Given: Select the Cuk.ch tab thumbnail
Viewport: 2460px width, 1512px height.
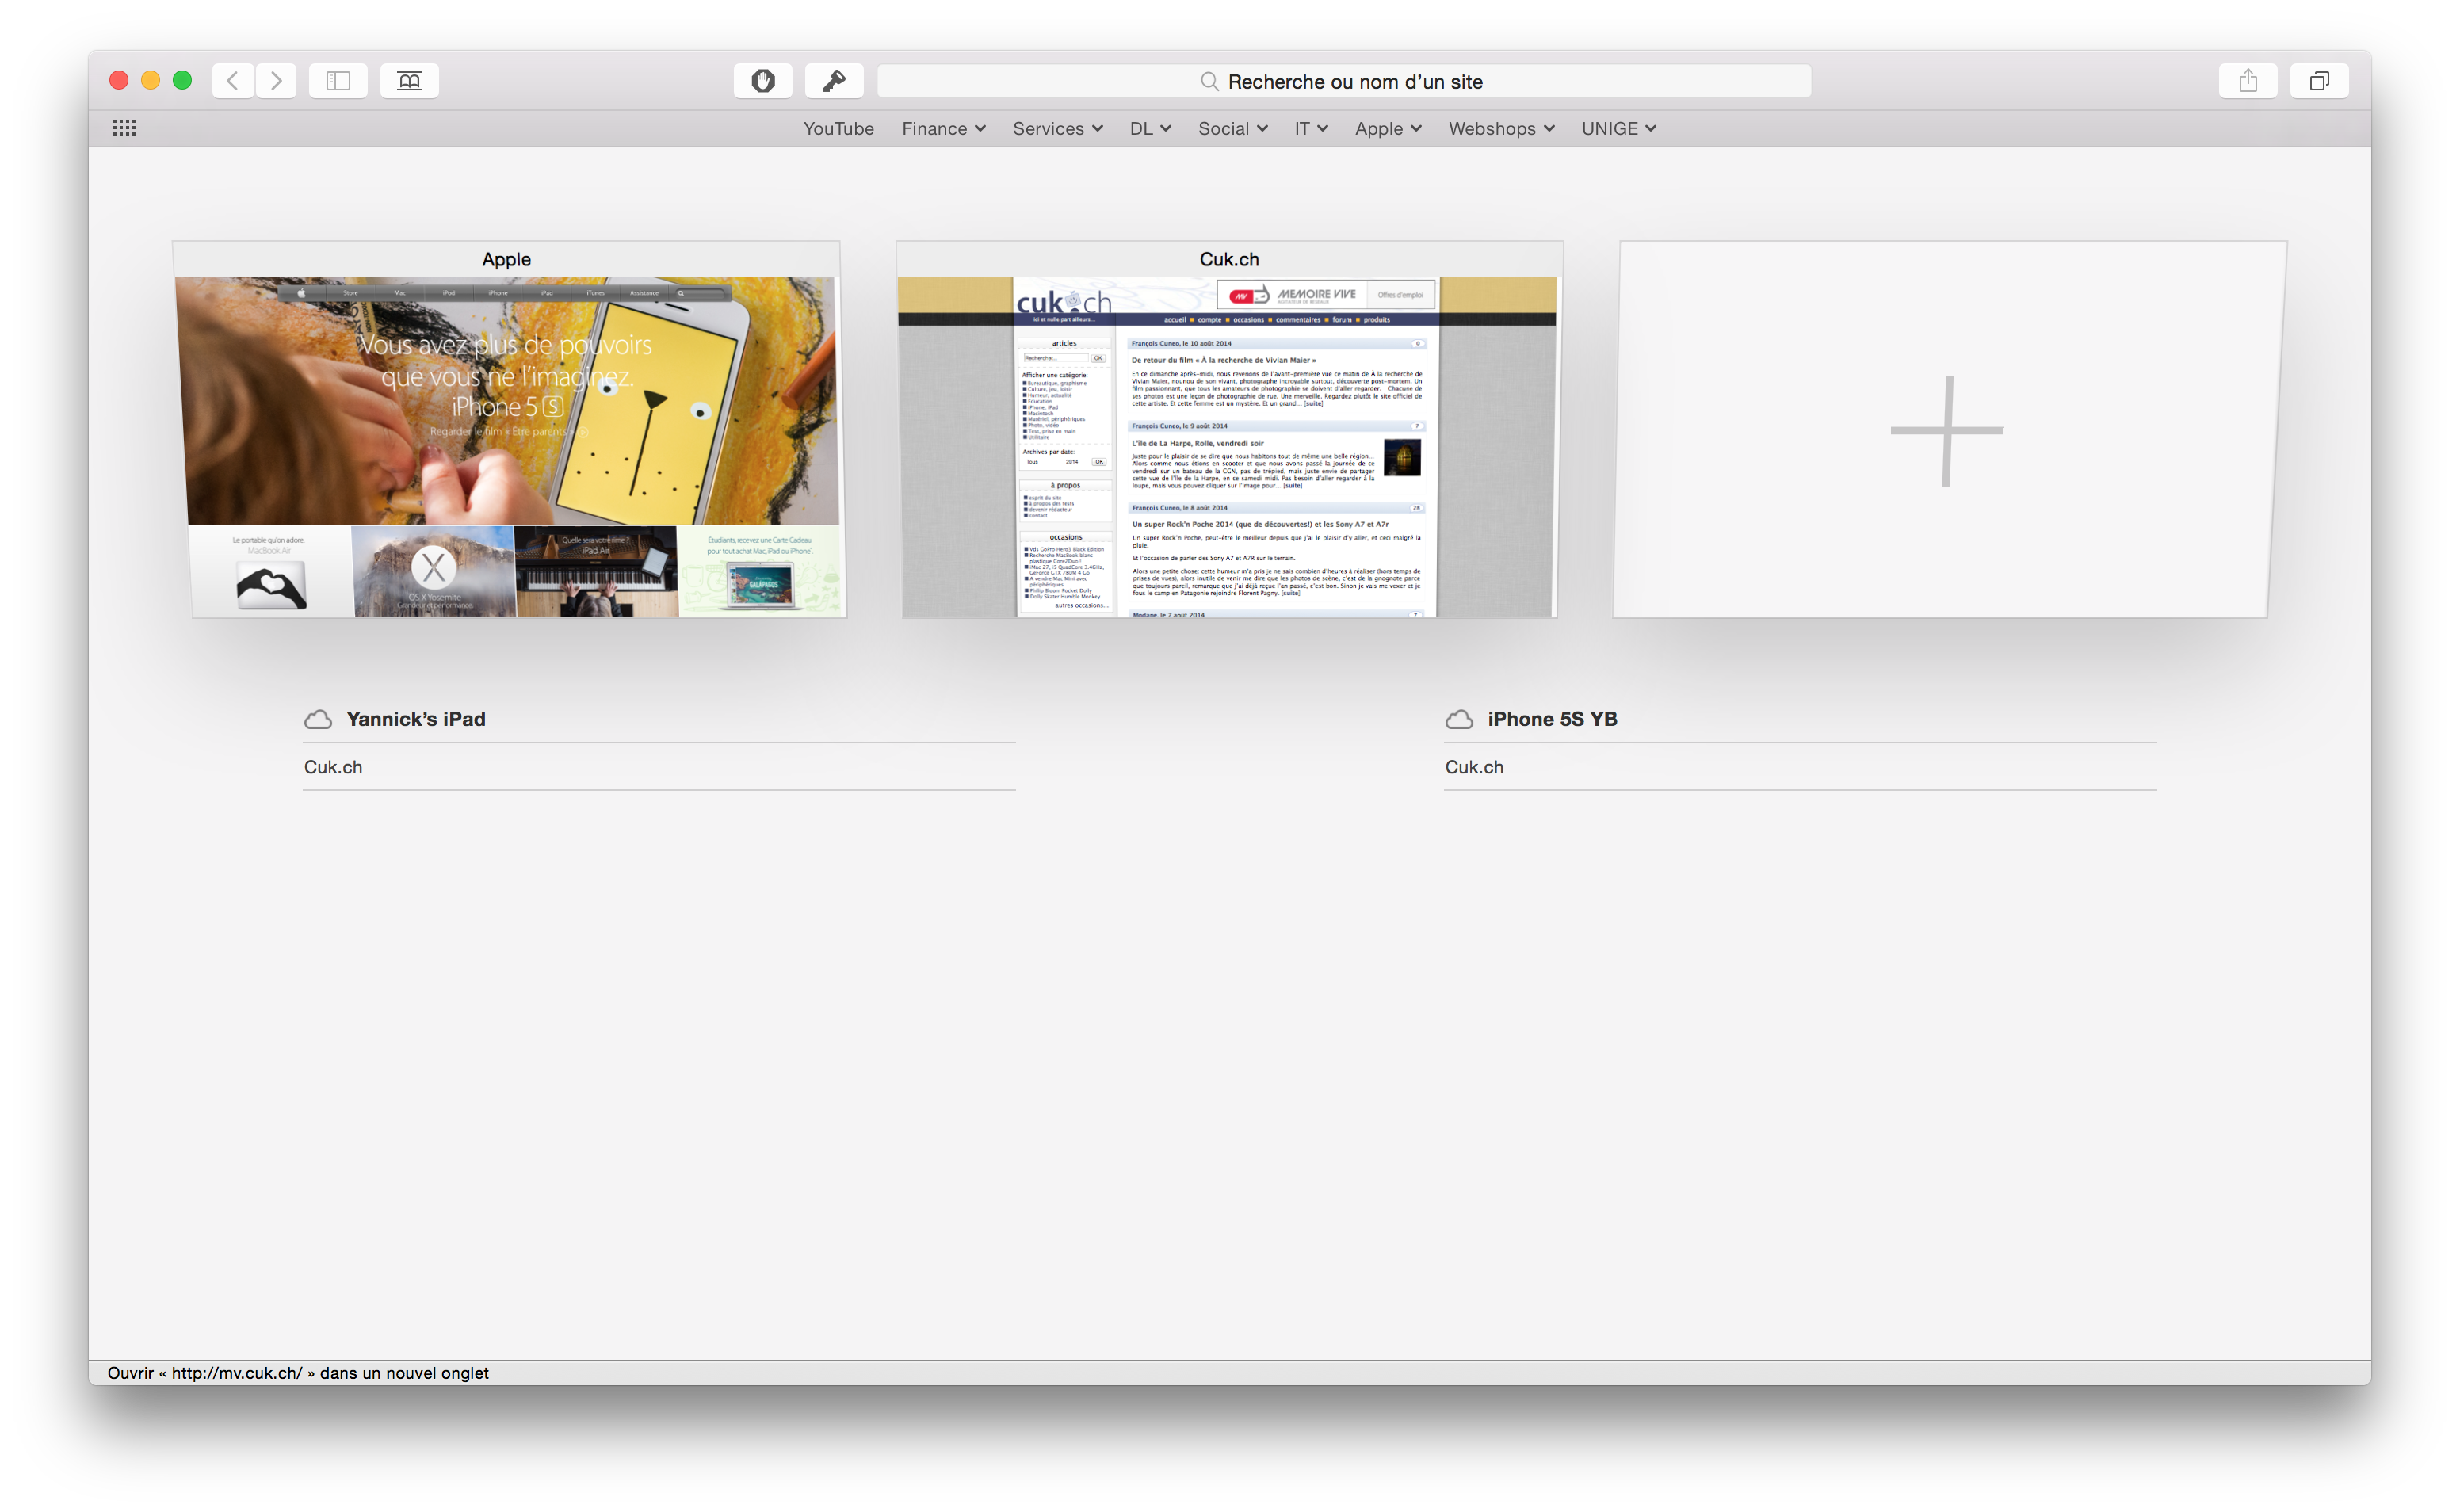Looking at the screenshot, I should click(1230, 430).
